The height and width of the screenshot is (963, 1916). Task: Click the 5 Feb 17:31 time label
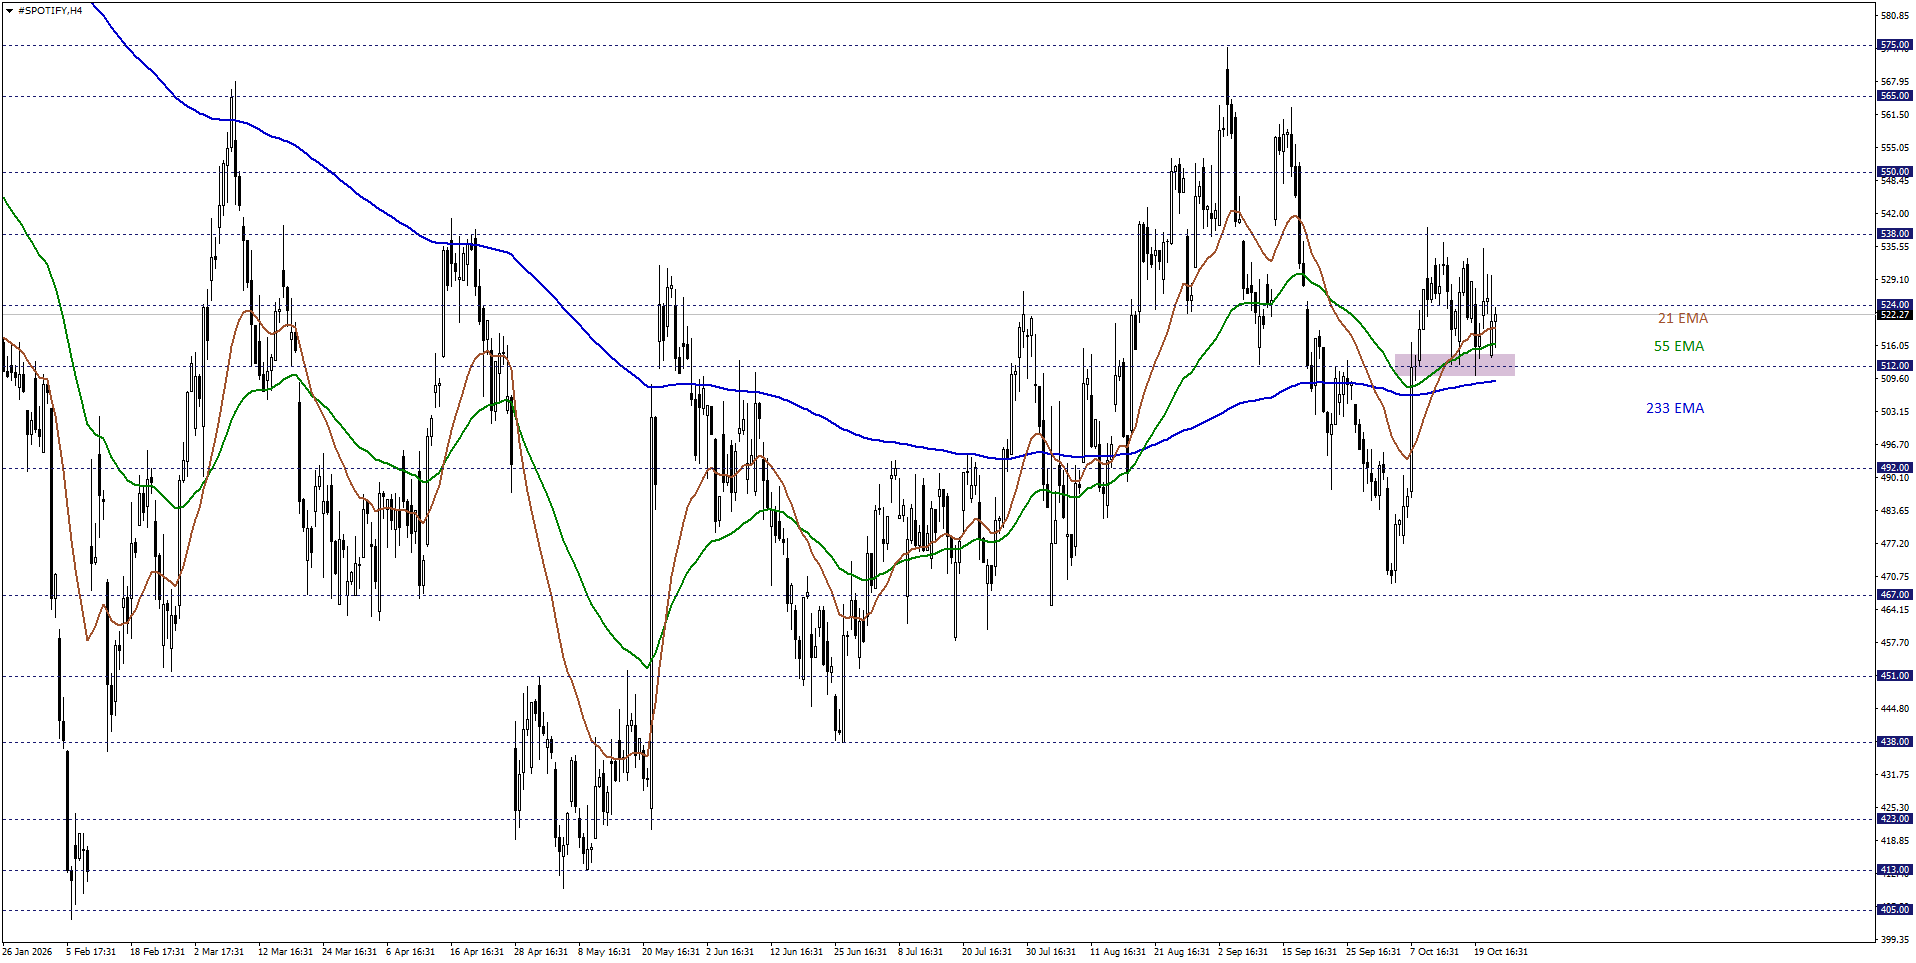[x=91, y=952]
